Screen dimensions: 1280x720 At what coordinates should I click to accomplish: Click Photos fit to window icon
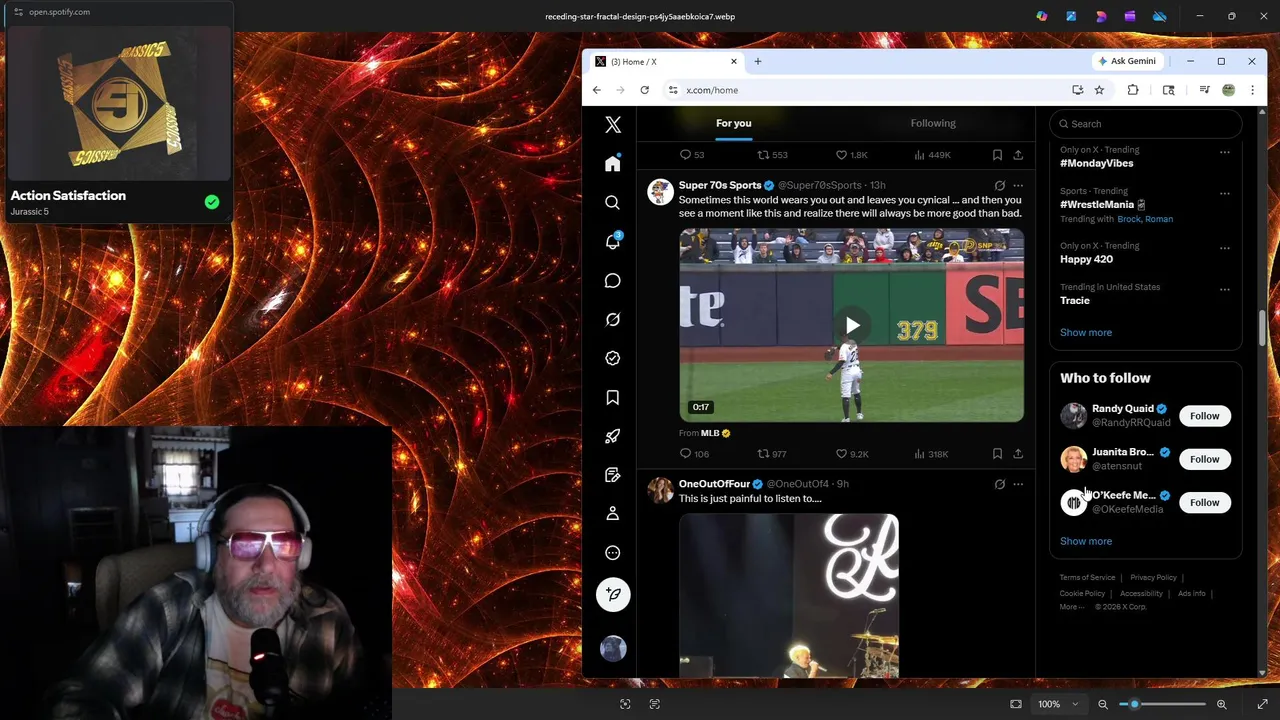(1016, 704)
